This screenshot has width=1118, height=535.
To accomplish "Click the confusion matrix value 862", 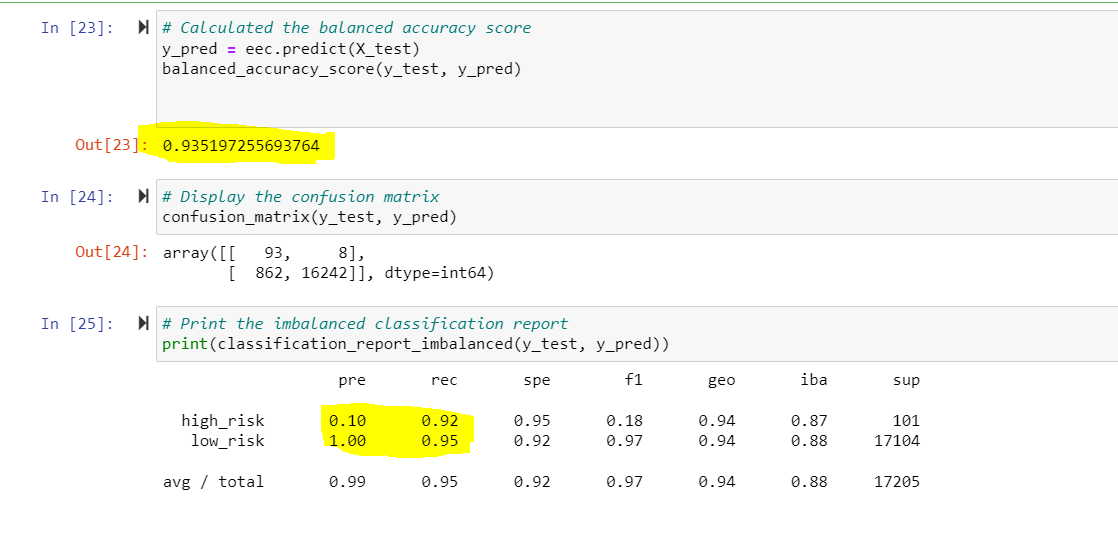I will (268, 273).
